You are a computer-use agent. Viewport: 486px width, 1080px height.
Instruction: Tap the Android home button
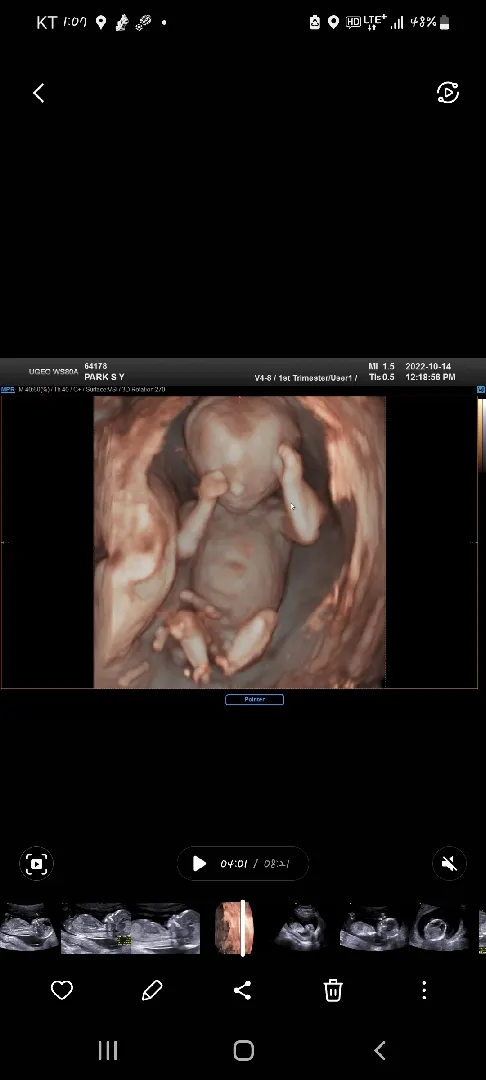tap(244, 1050)
